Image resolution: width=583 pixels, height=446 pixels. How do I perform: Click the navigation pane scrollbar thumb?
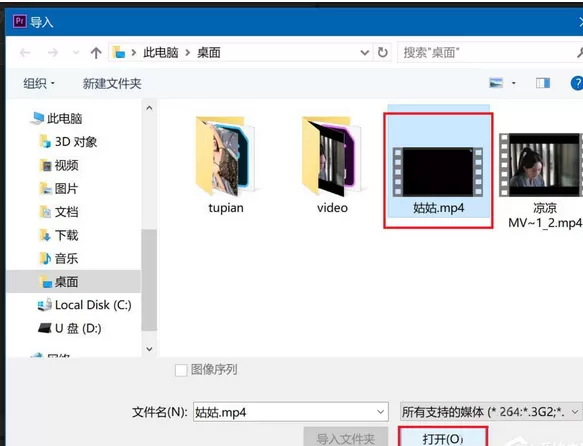149,280
